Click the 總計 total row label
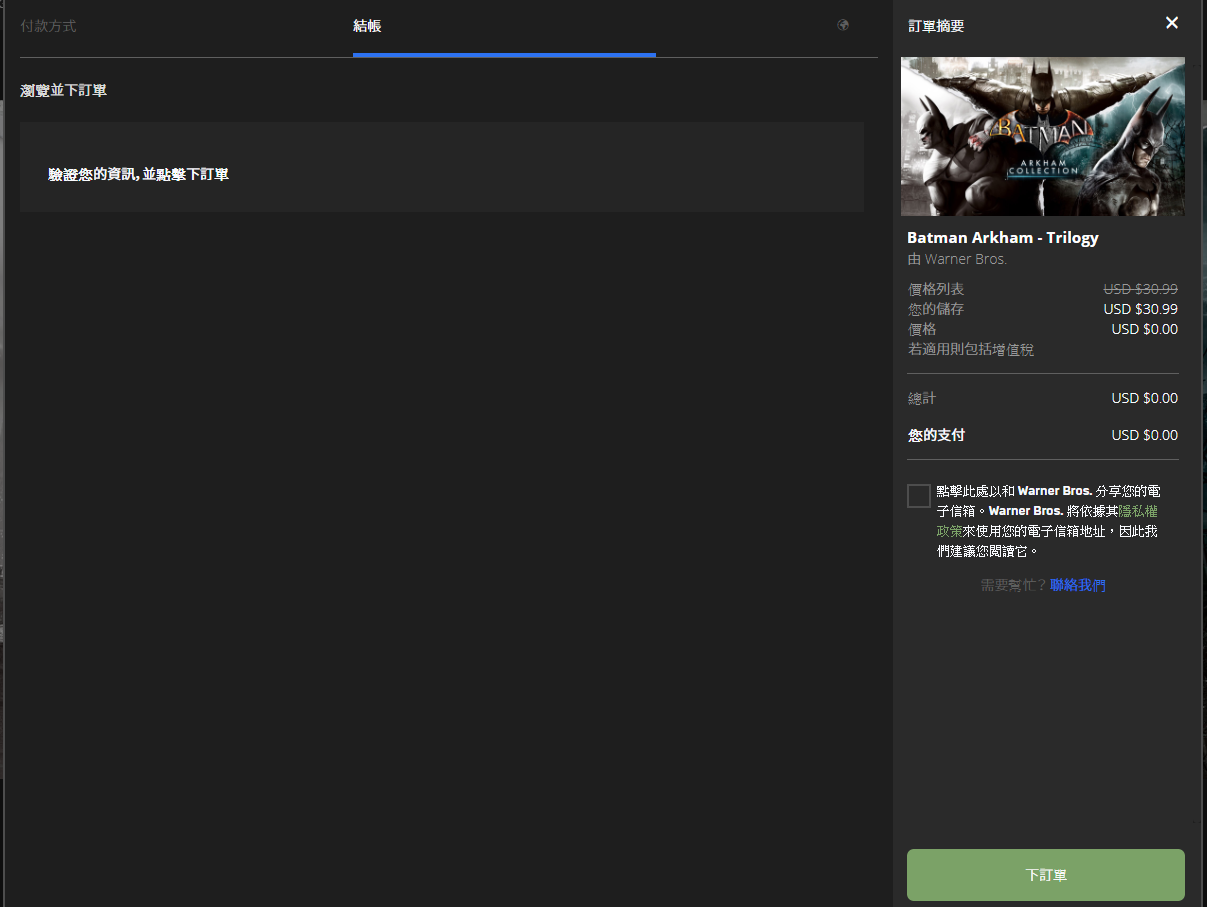This screenshot has height=907, width=1207. (x=922, y=398)
